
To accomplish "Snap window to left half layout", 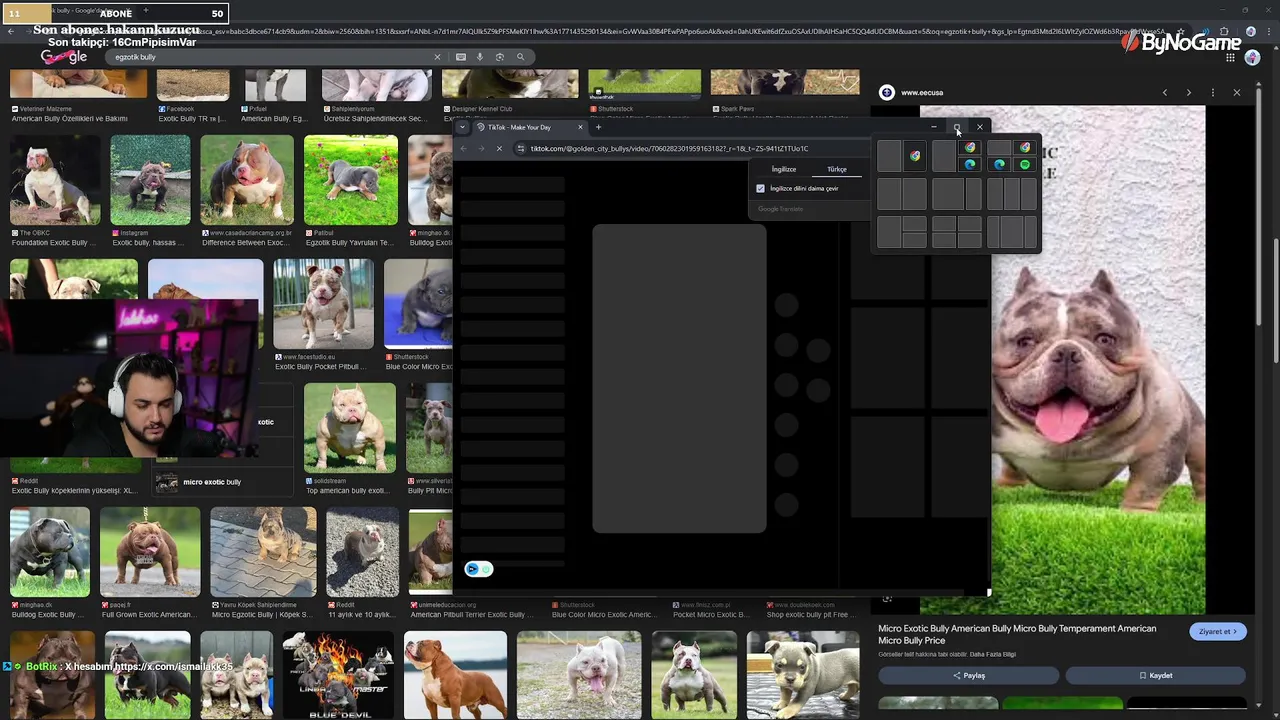I will (x=889, y=155).
